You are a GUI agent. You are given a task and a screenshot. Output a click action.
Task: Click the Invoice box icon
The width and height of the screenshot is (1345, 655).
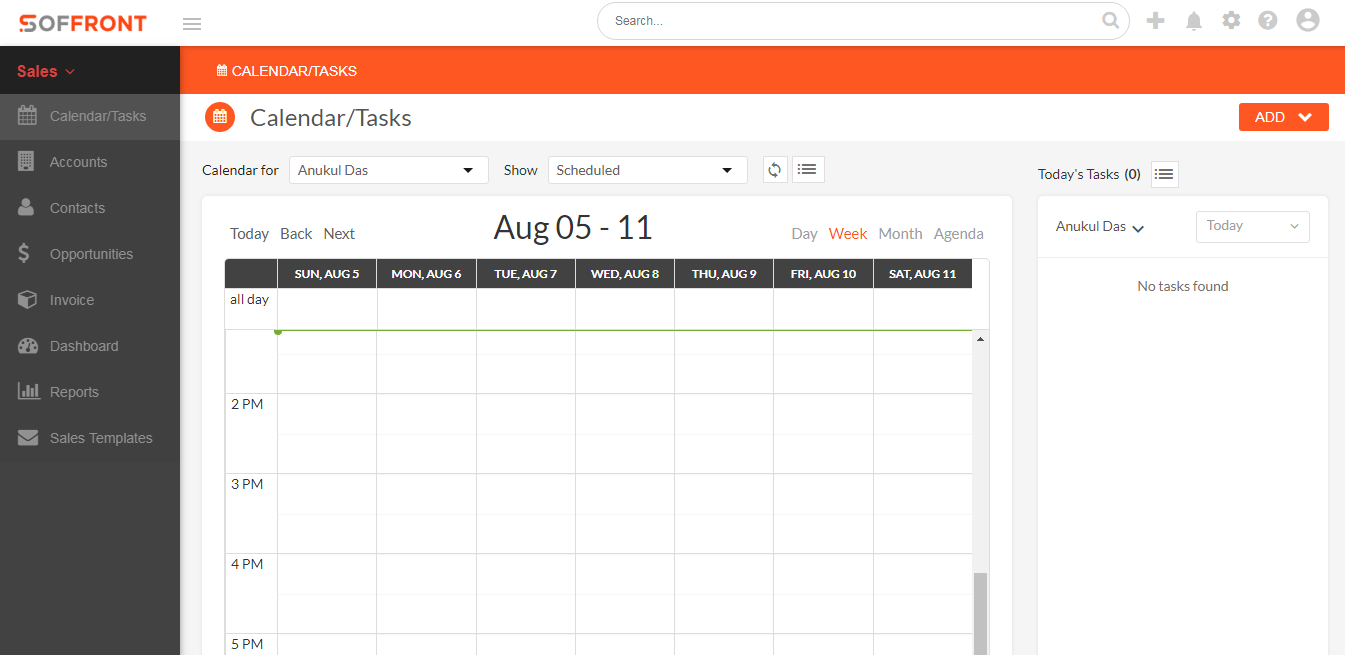click(x=28, y=300)
